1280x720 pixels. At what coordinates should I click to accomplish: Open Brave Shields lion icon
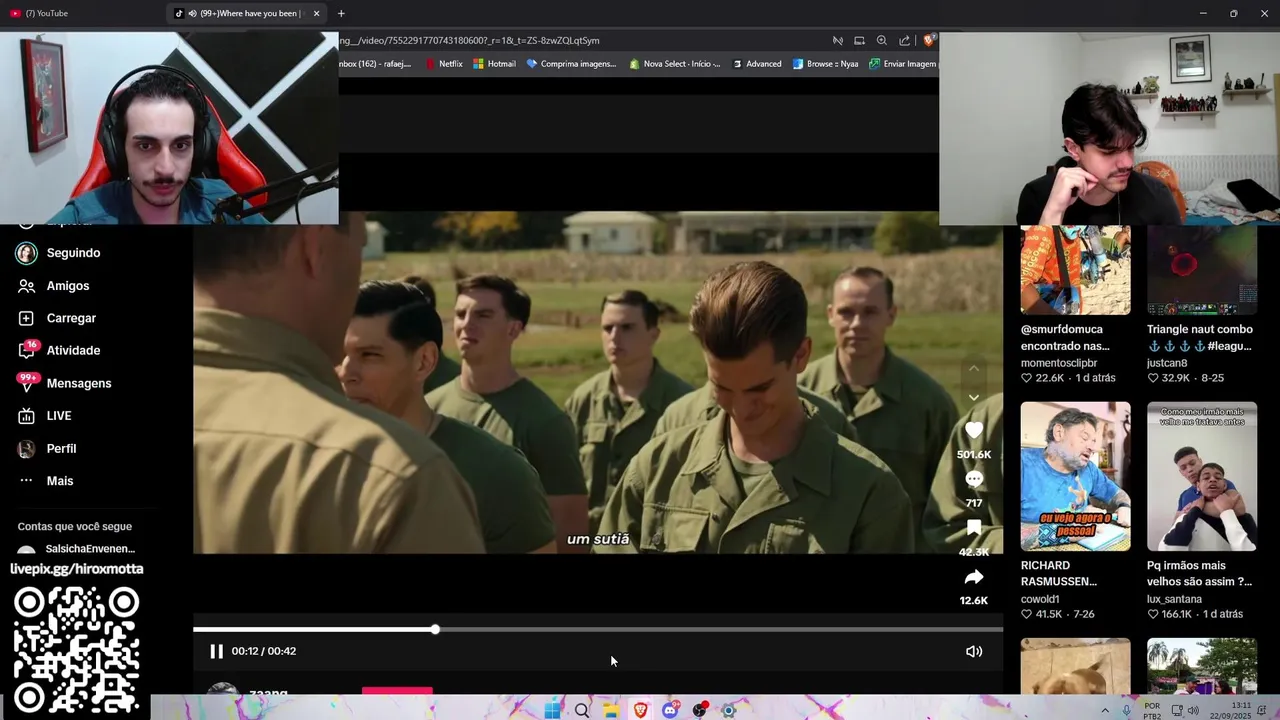pos(929,41)
